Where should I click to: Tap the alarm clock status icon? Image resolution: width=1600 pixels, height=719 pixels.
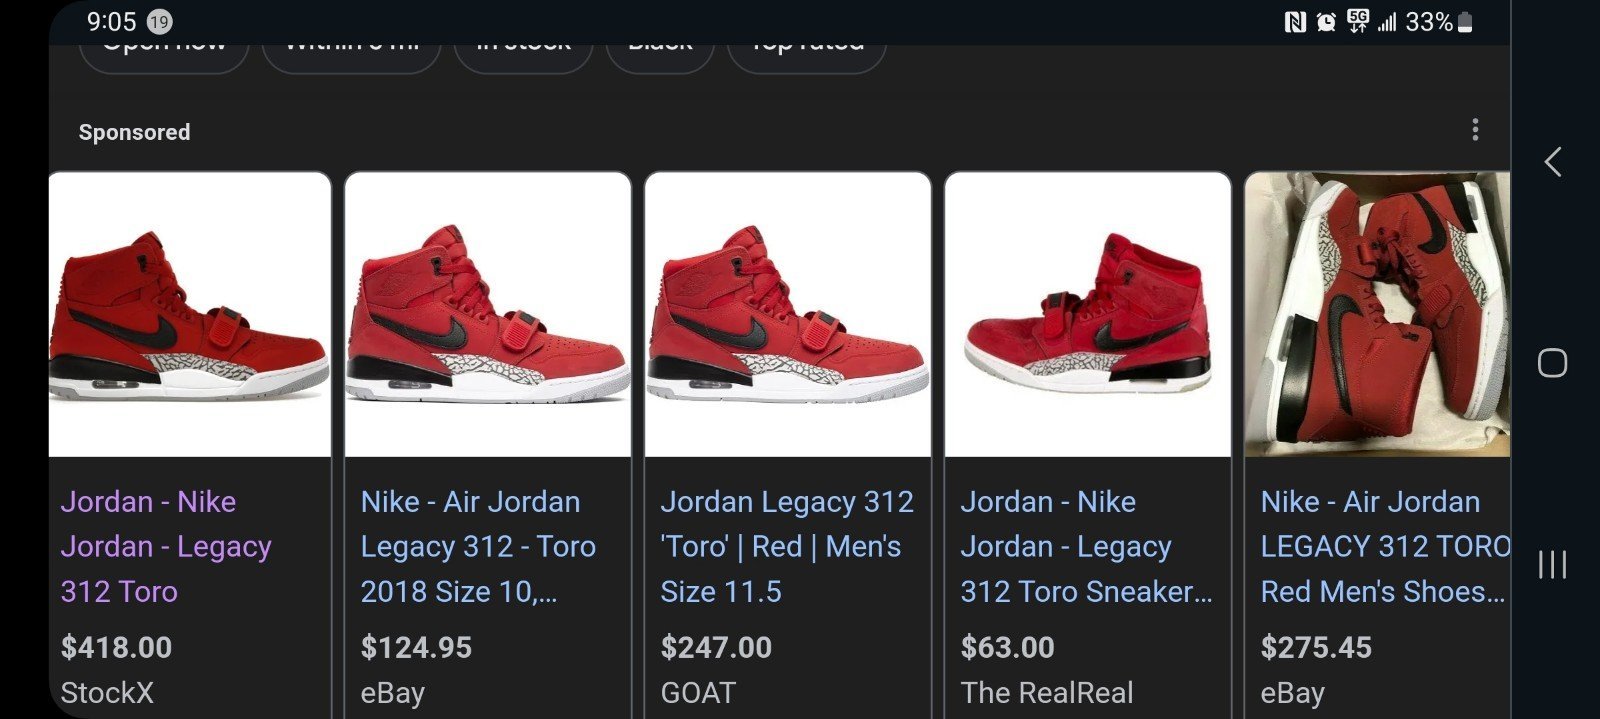(x=1326, y=22)
